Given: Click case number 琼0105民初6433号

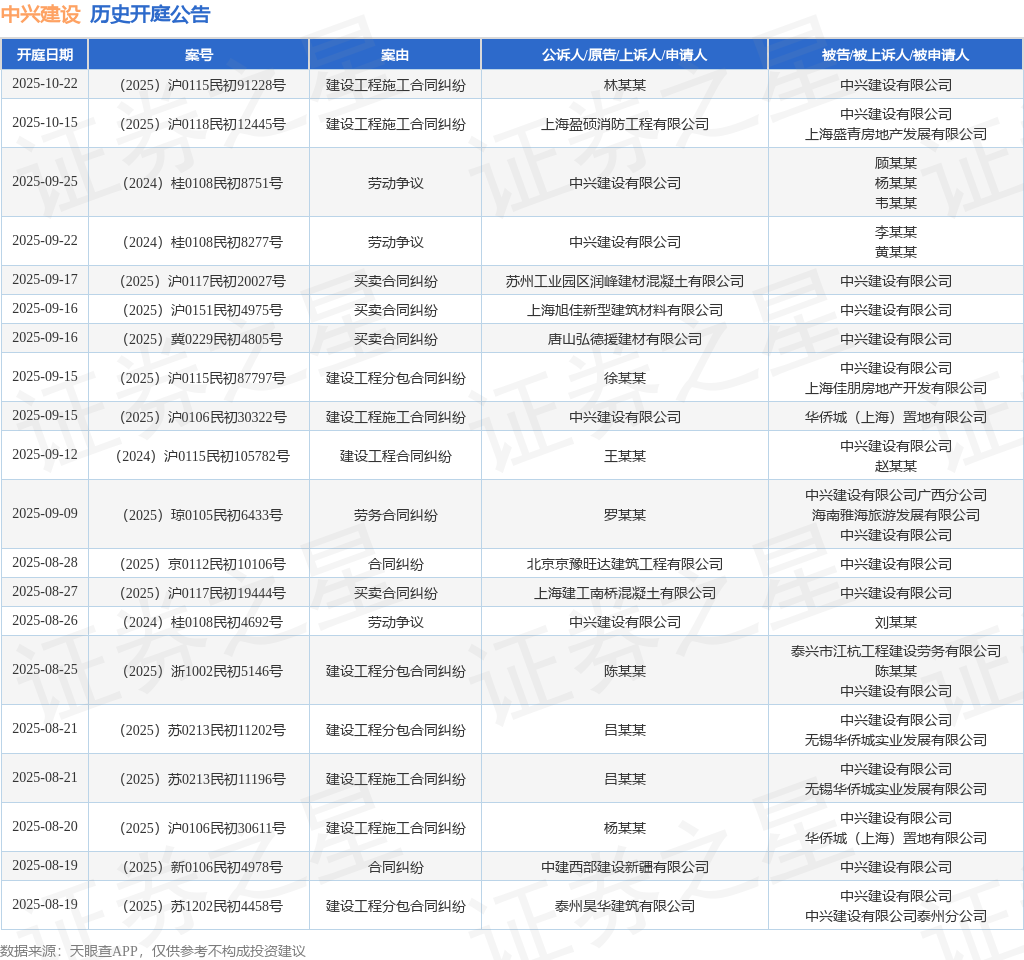Looking at the screenshot, I should [226, 515].
